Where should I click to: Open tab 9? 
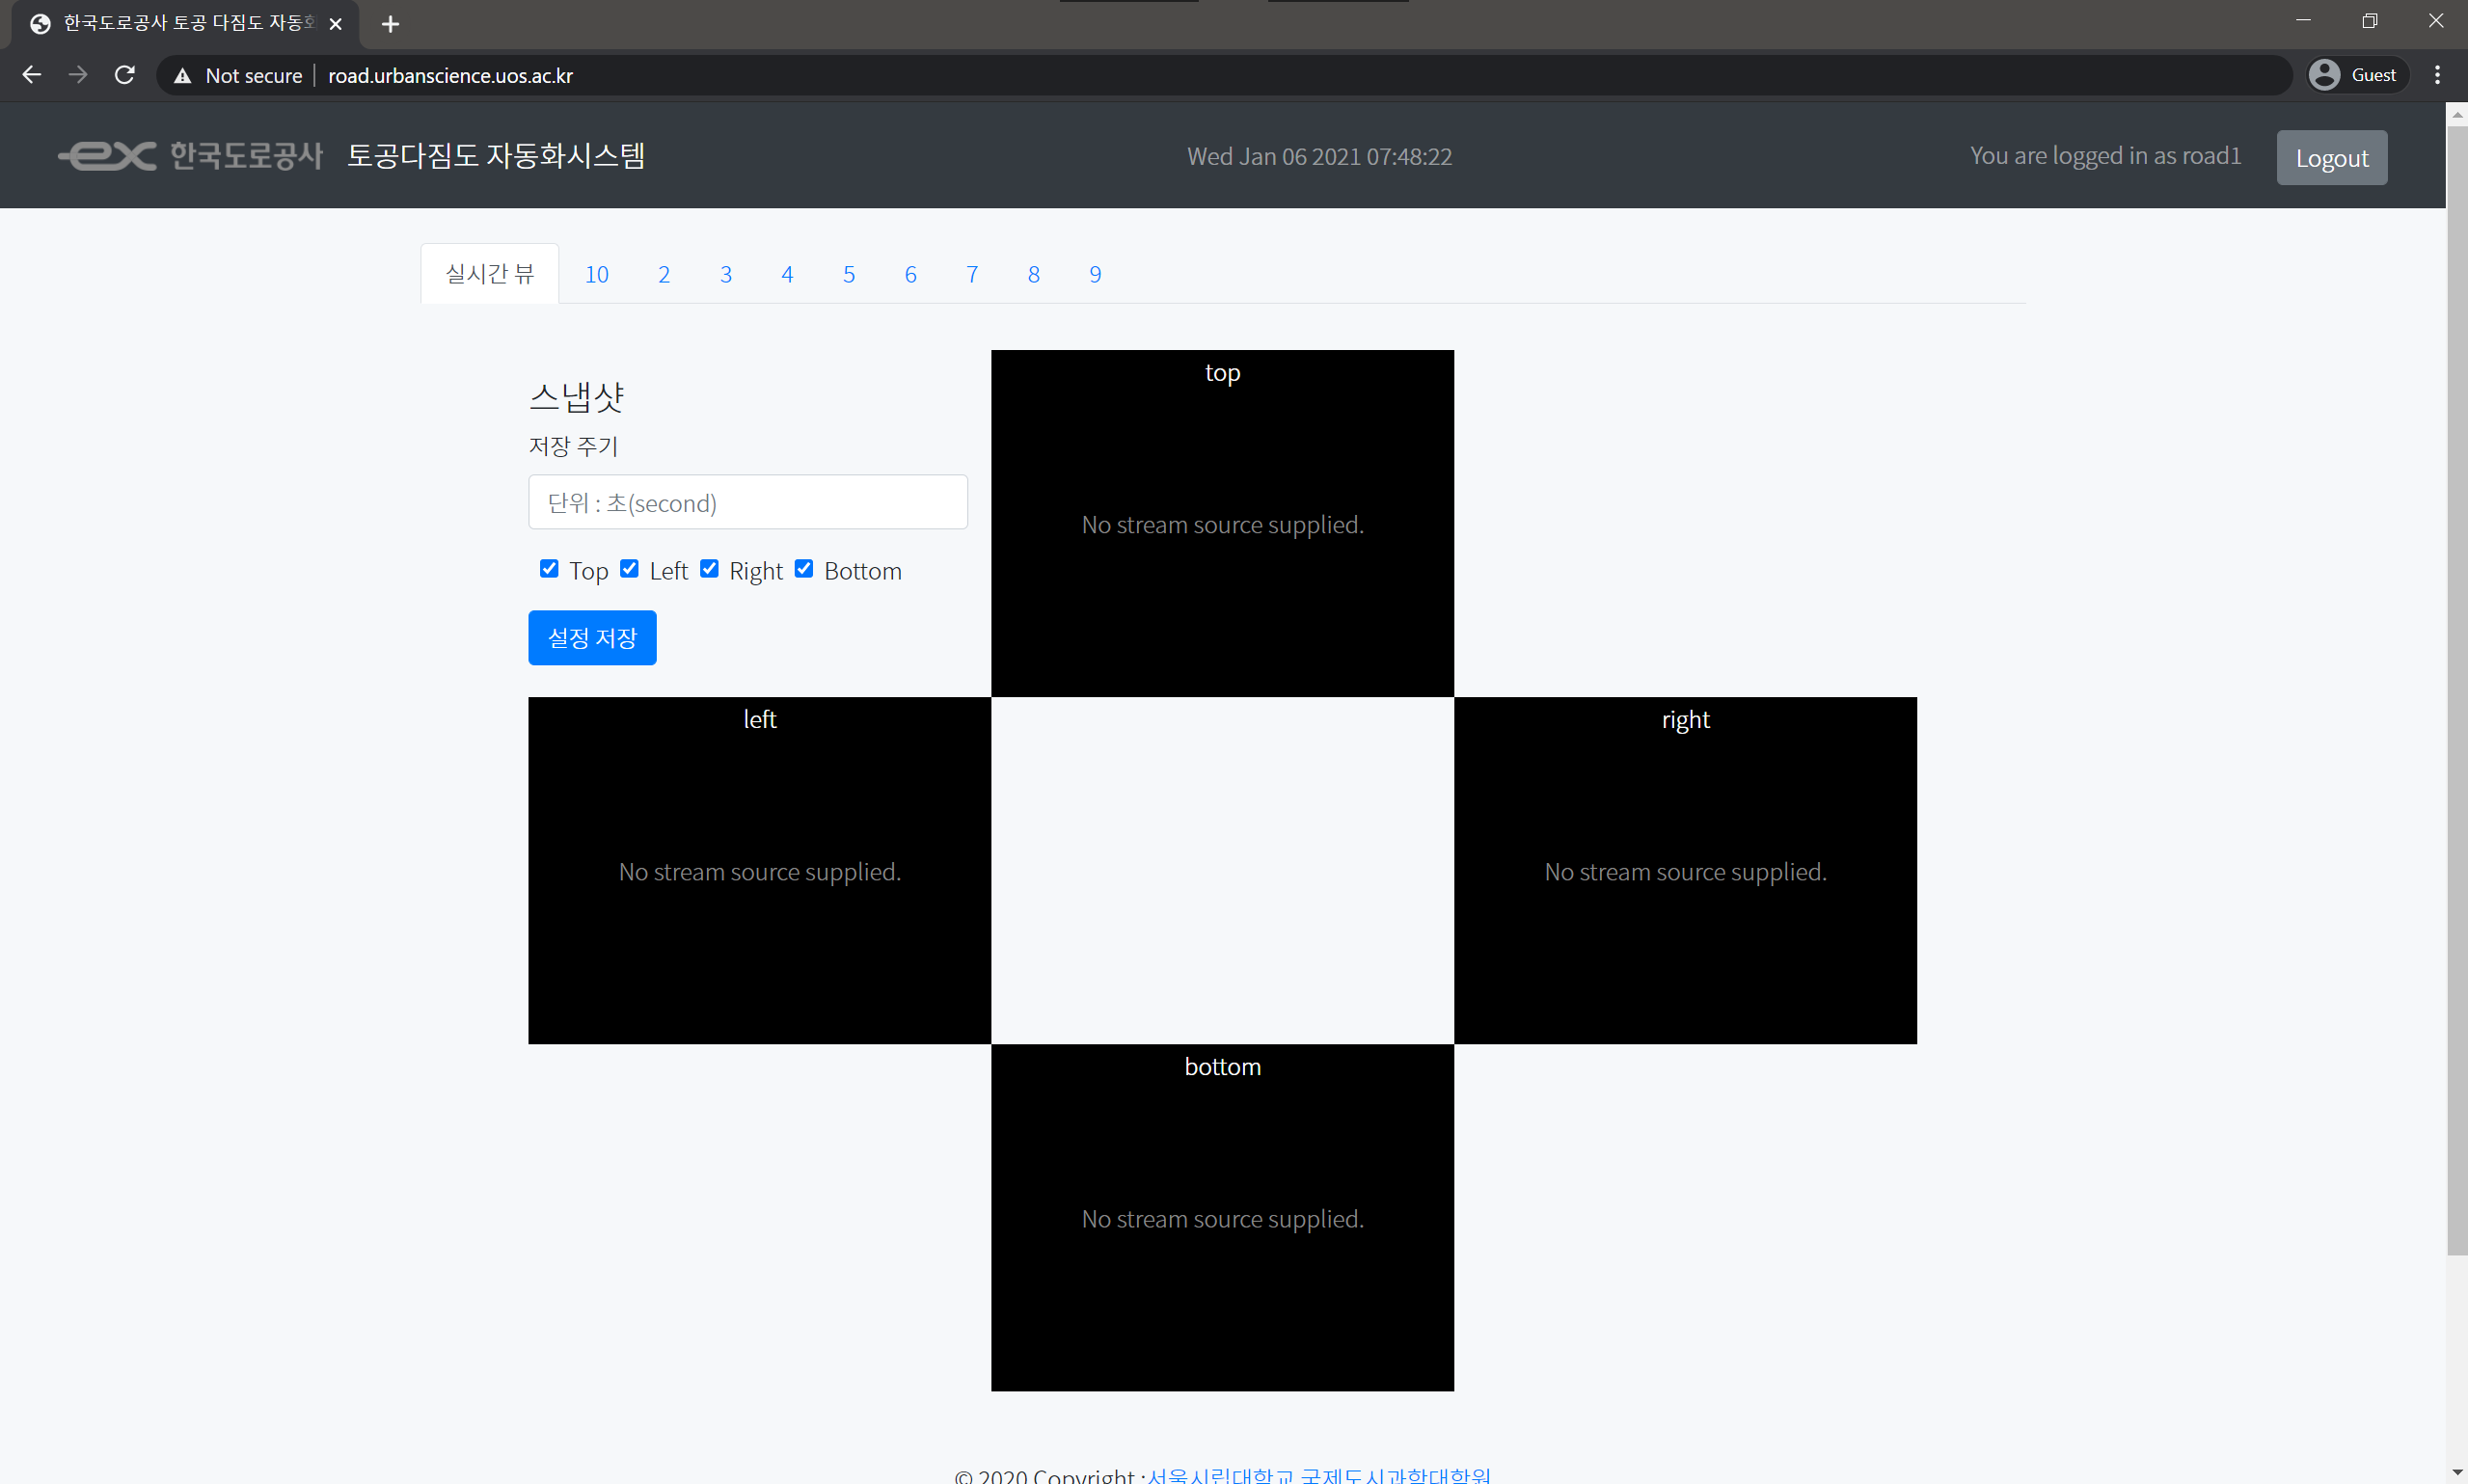tap(1095, 274)
